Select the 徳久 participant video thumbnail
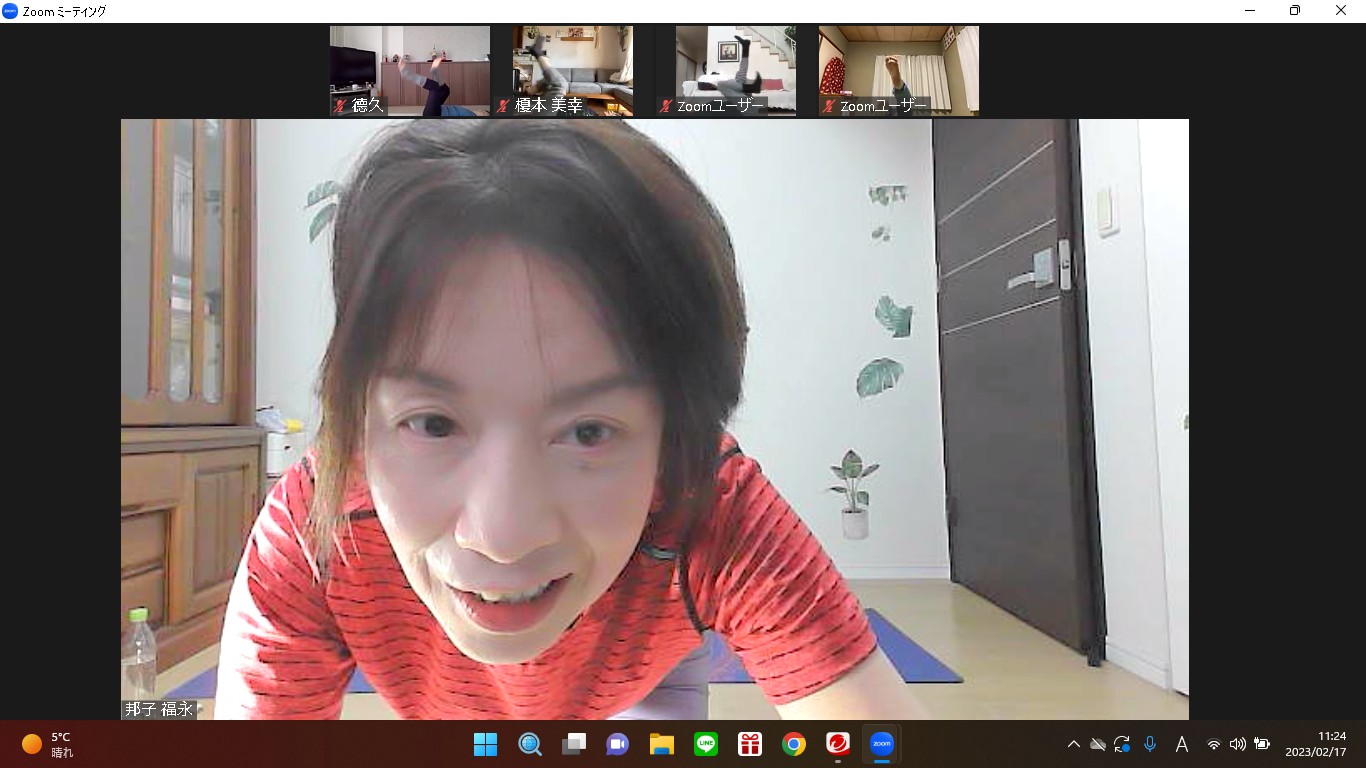1366x768 pixels. [410, 70]
